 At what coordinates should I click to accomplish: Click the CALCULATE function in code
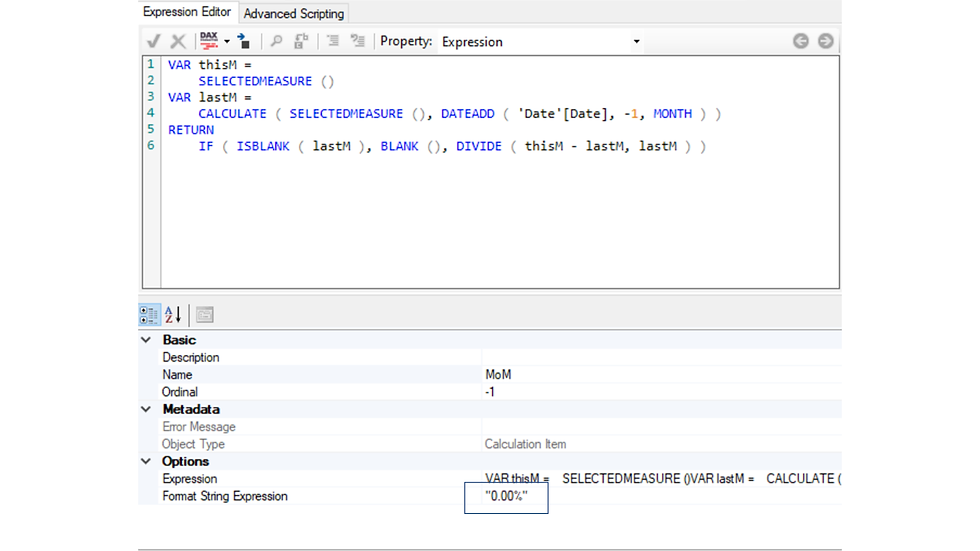[x=232, y=114]
